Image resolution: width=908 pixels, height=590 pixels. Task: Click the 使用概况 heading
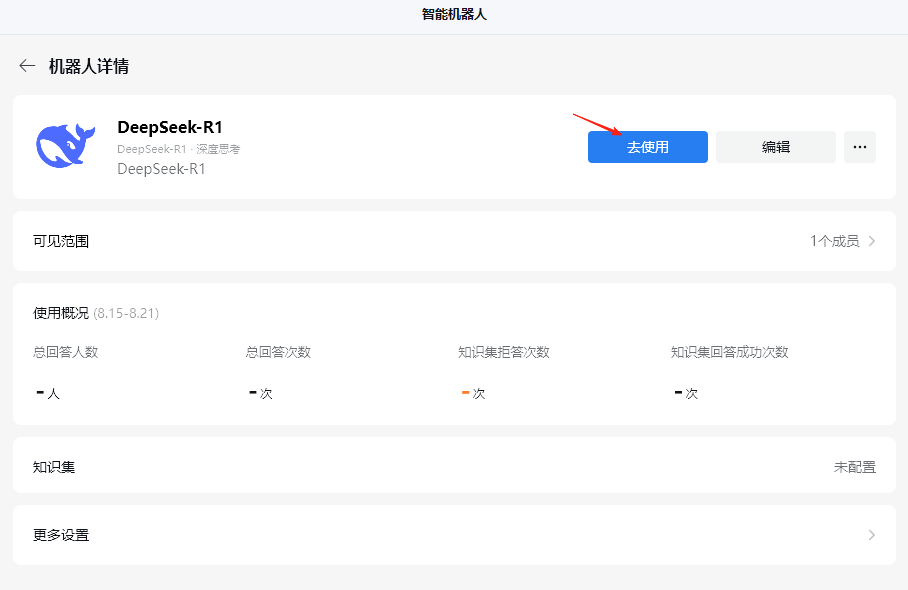(61, 313)
